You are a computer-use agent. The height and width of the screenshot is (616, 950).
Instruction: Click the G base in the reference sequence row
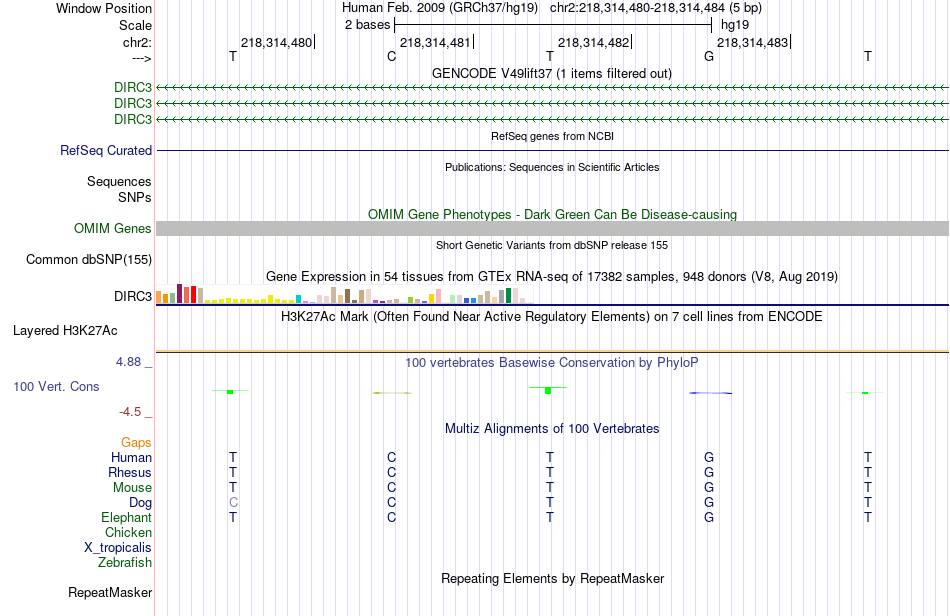click(709, 56)
